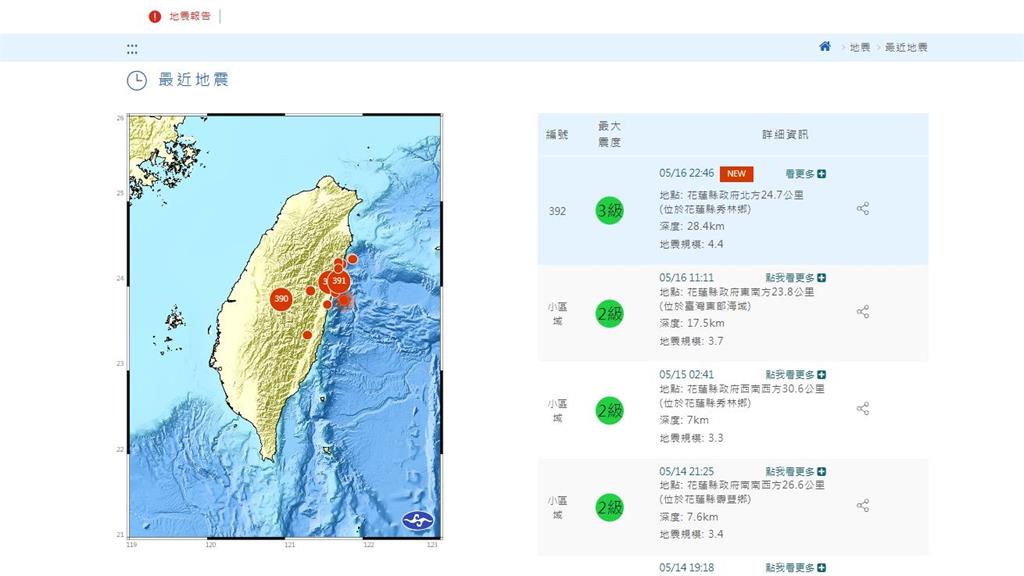Click the 3級 intensity badge for 392
Screen dimensions: 1024x576
(609, 210)
